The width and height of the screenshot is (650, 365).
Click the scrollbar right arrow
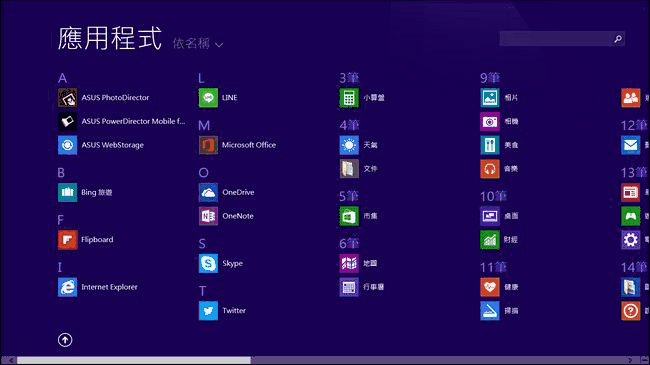click(x=630, y=360)
